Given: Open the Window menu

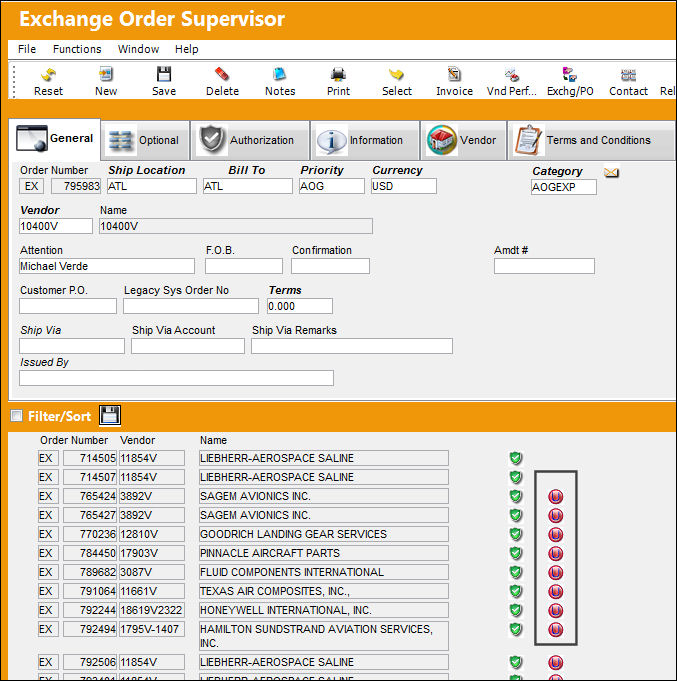Looking at the screenshot, I should (138, 49).
